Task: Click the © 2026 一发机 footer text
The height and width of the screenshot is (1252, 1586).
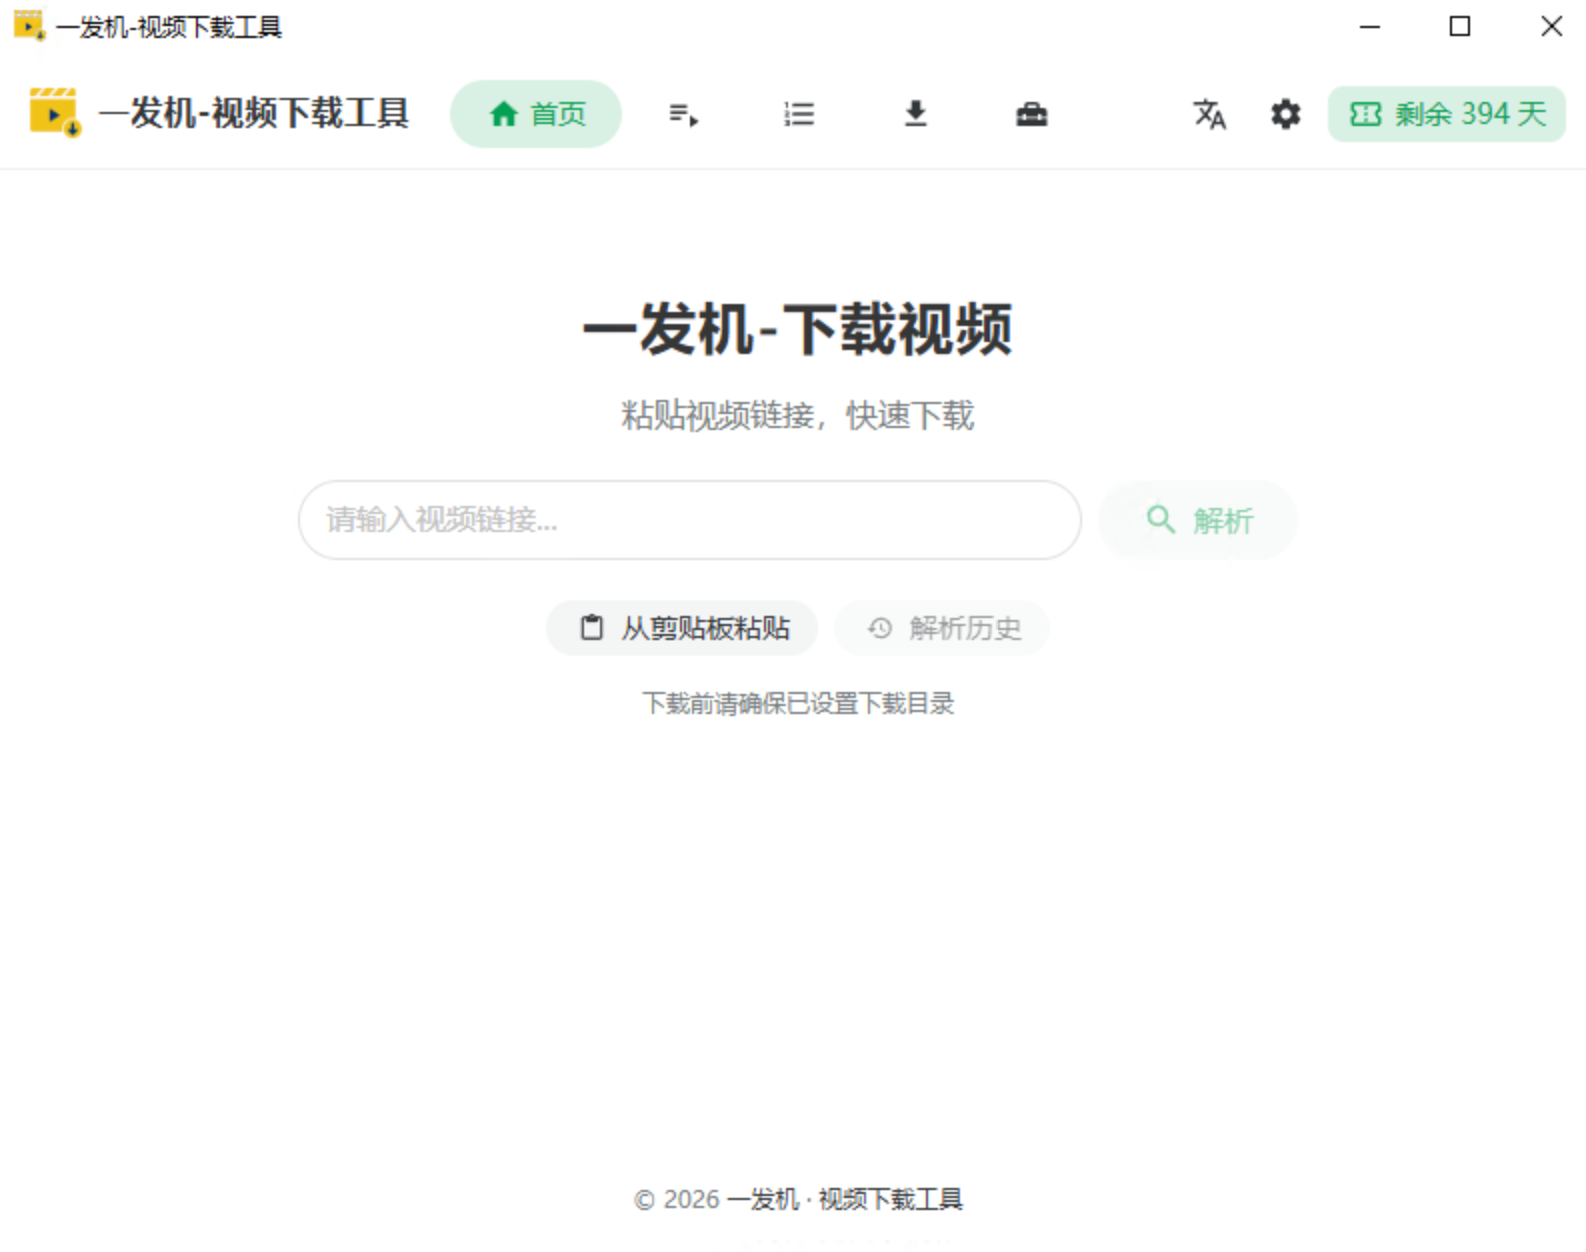Action: click(x=798, y=1199)
